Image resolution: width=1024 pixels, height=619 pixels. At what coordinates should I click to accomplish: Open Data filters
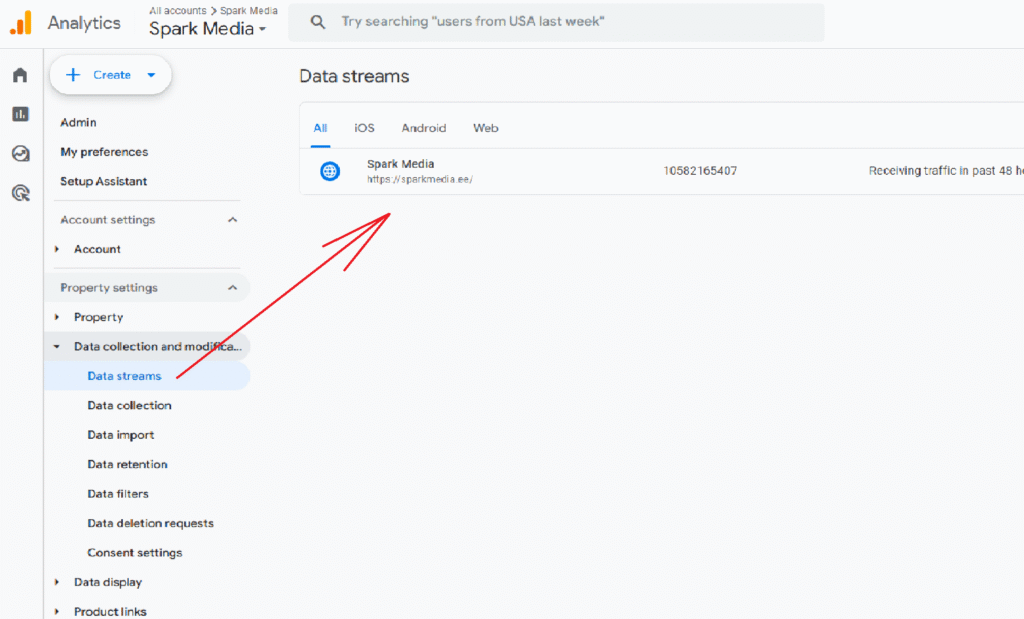click(118, 494)
